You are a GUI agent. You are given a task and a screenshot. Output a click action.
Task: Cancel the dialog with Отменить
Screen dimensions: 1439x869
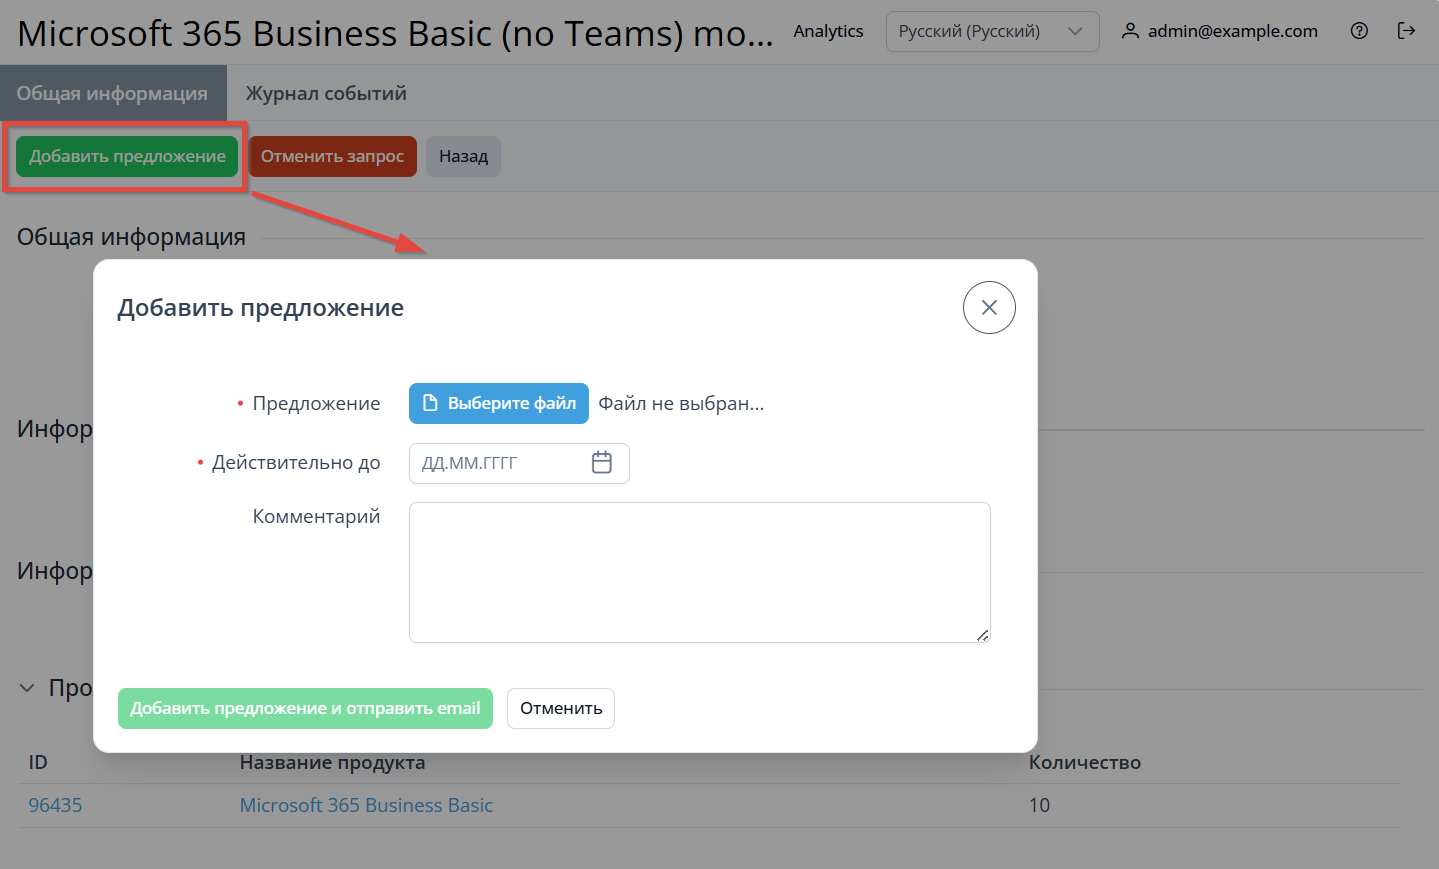(x=561, y=708)
